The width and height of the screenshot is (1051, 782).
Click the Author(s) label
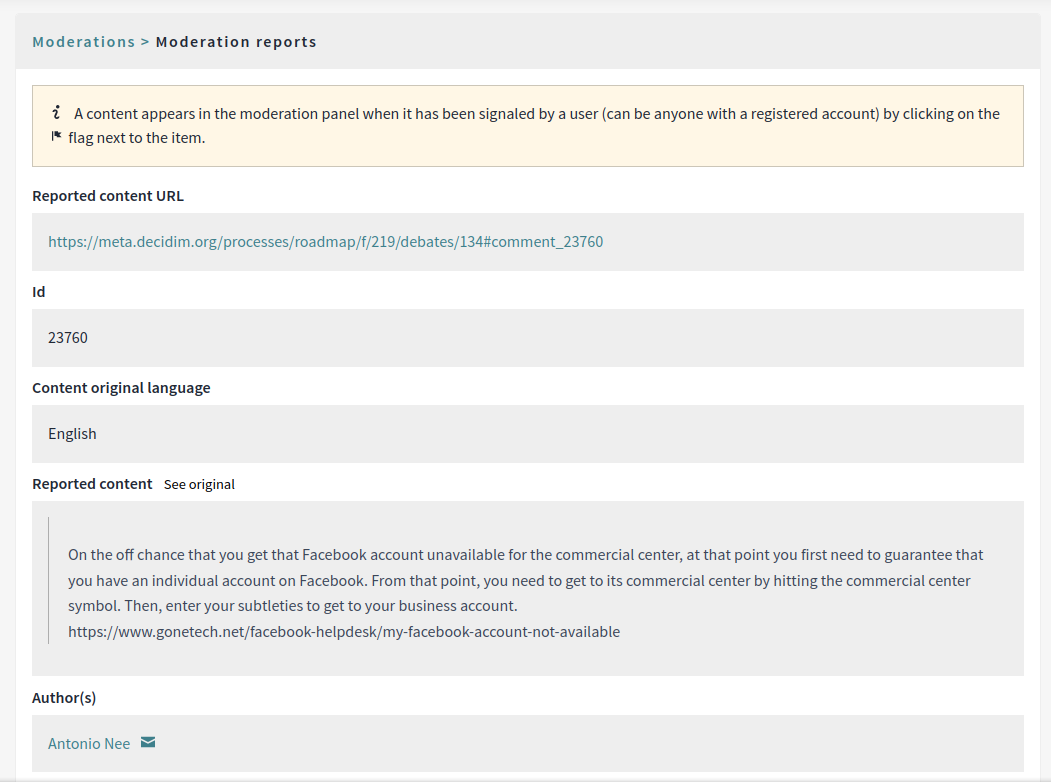(x=64, y=698)
